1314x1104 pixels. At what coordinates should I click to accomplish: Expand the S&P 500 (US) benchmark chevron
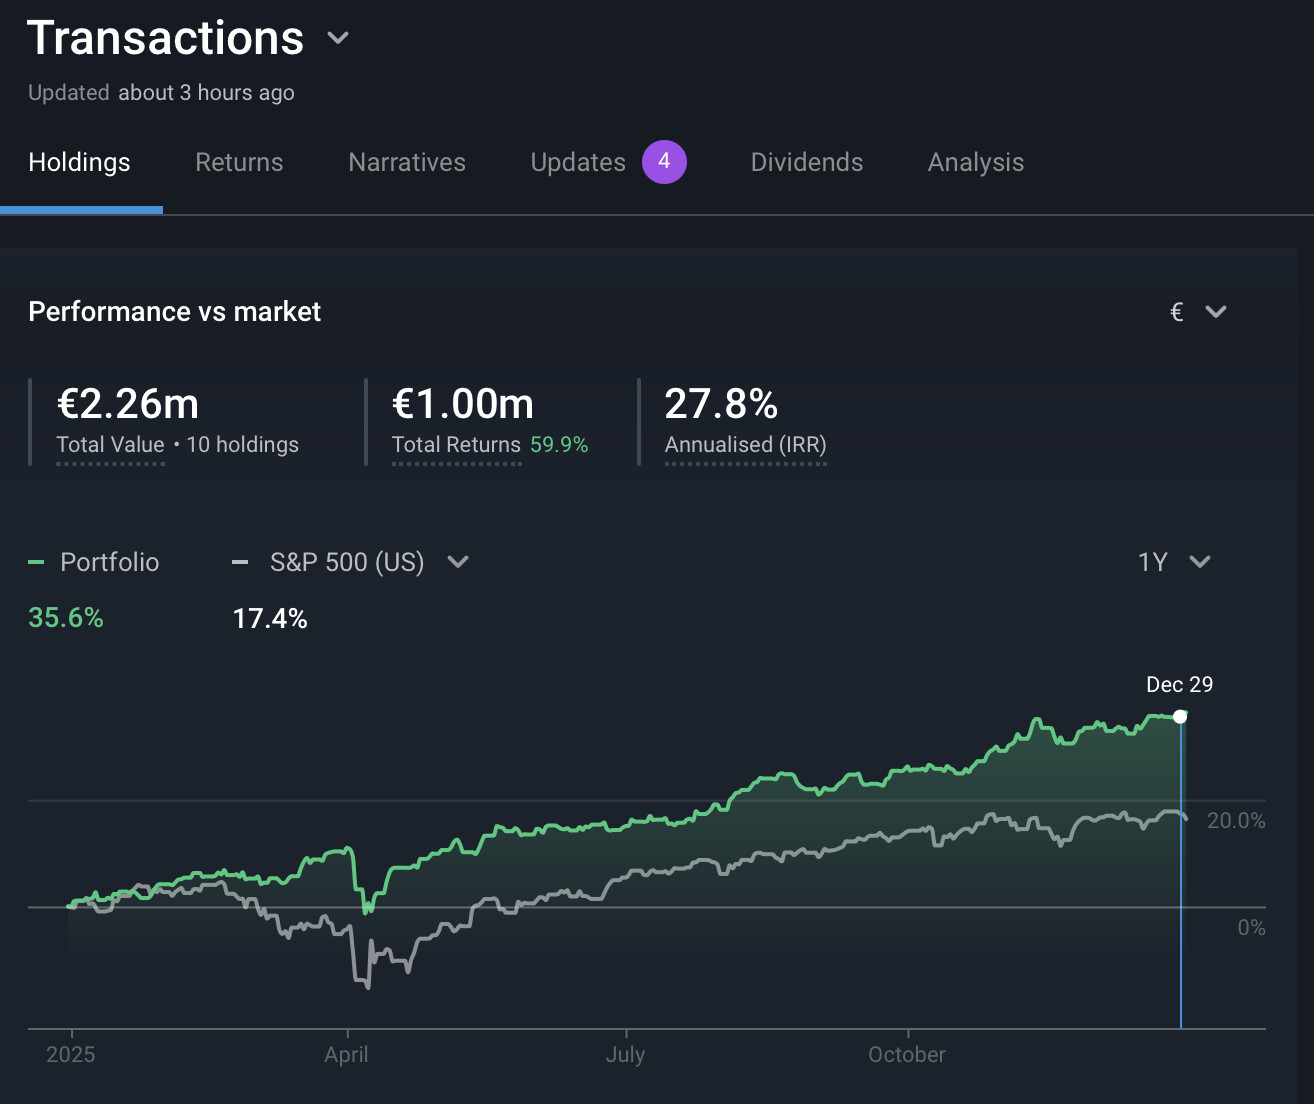458,562
